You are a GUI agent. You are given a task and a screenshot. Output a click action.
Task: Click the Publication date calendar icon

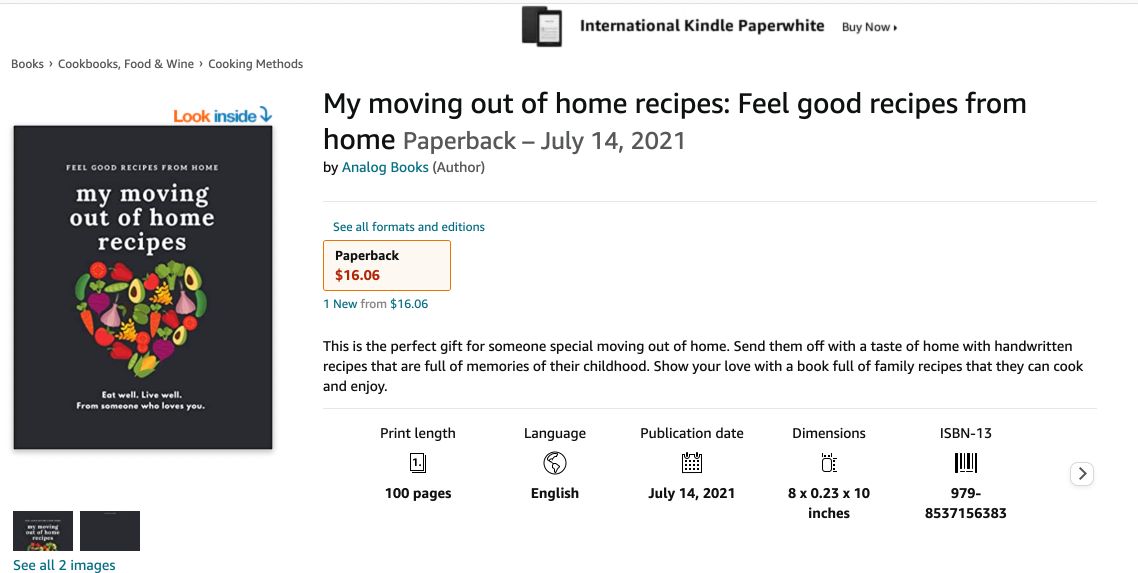[691, 463]
